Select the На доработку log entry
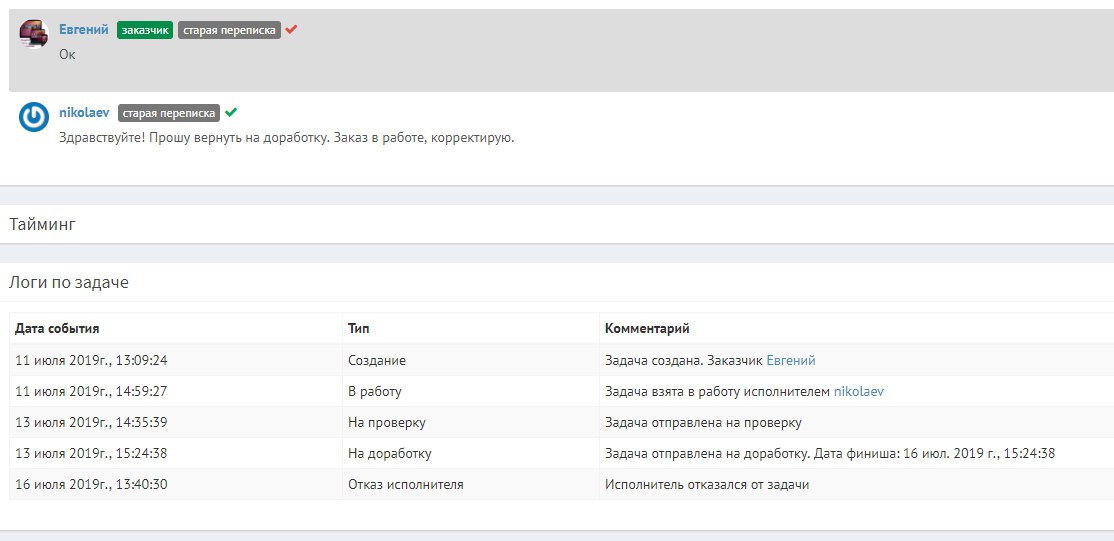The image size is (1114, 541). coord(561,454)
